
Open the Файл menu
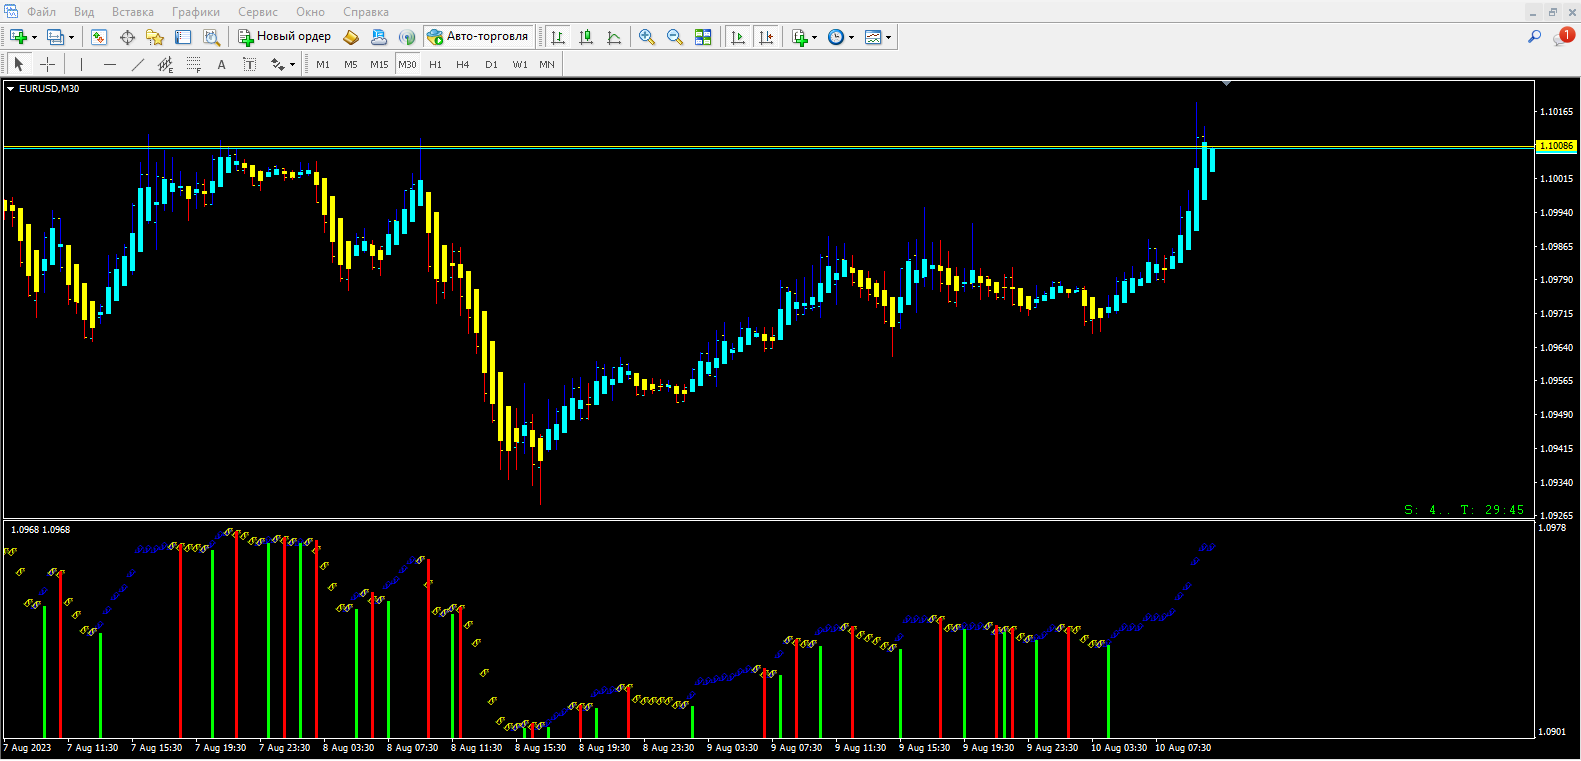coord(41,12)
